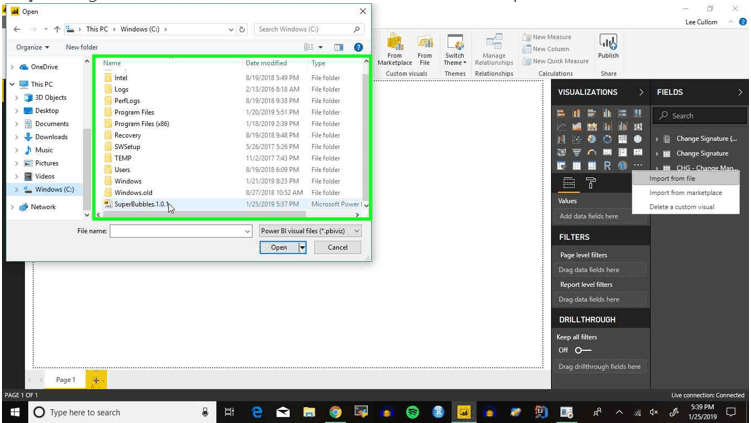Click the file list vertical scrollbar
Image resolution: width=751 pixels, height=423 pixels.
366,137
